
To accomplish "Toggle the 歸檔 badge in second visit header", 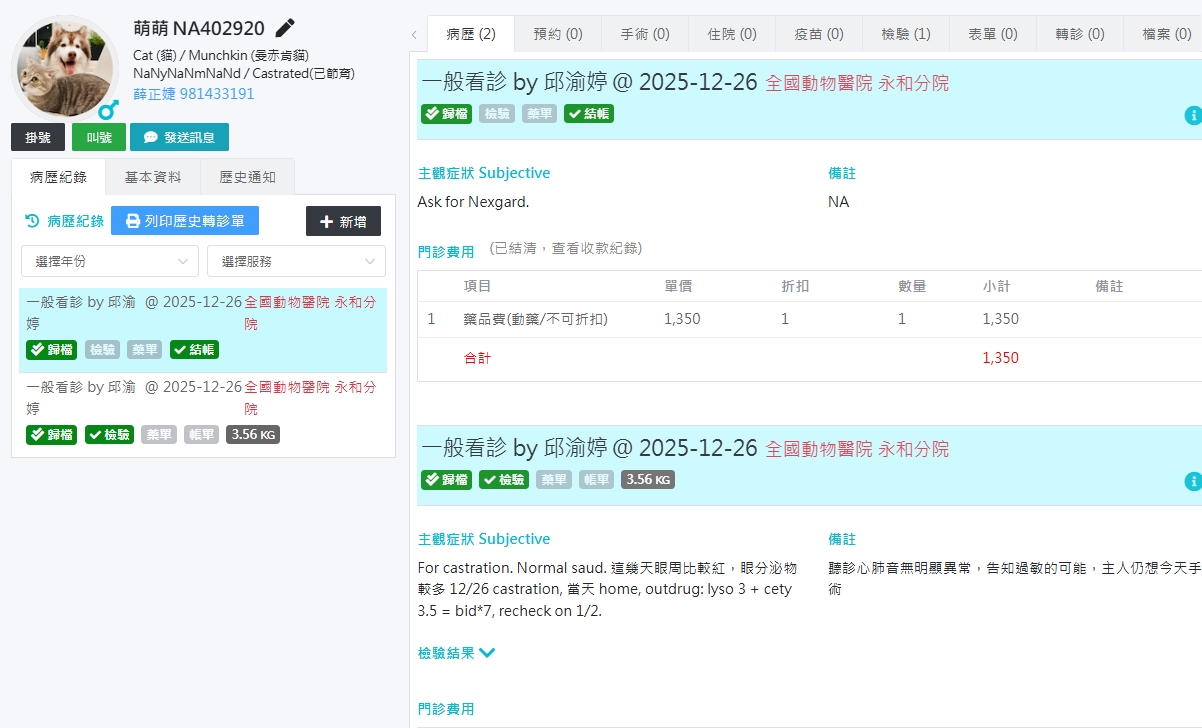I will pos(446,479).
